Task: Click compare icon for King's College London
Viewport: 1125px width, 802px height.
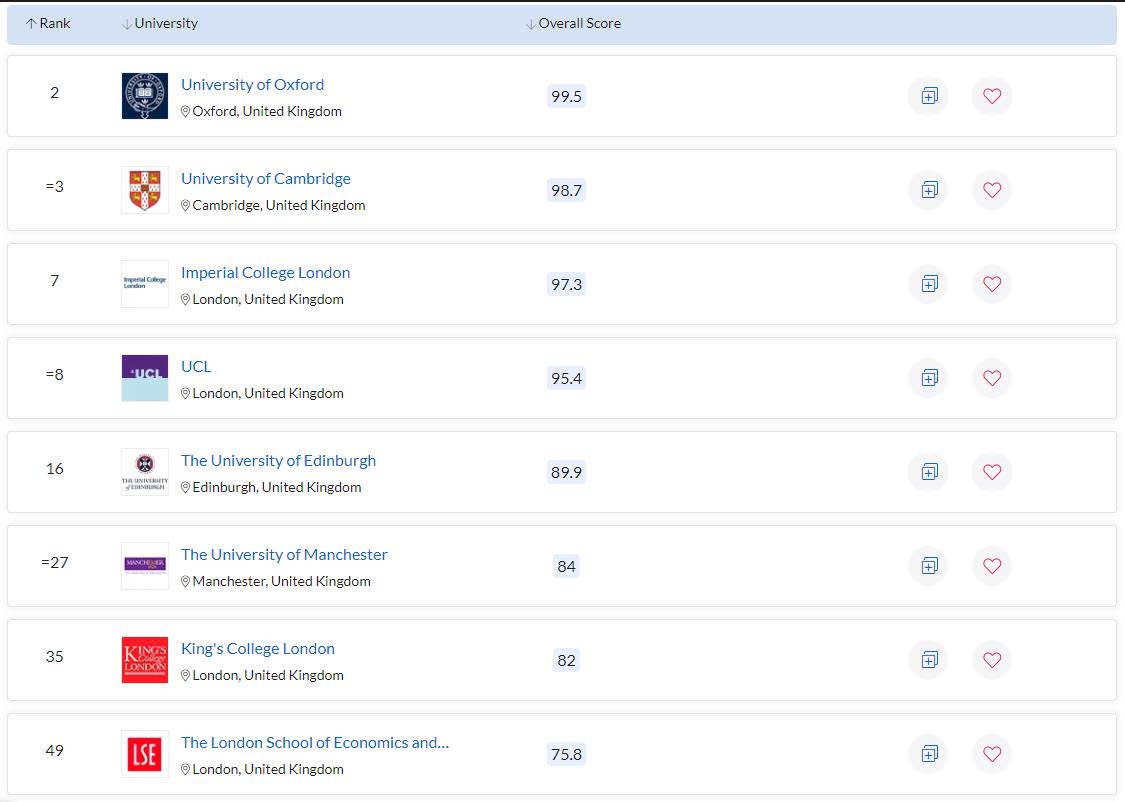Action: 929,660
